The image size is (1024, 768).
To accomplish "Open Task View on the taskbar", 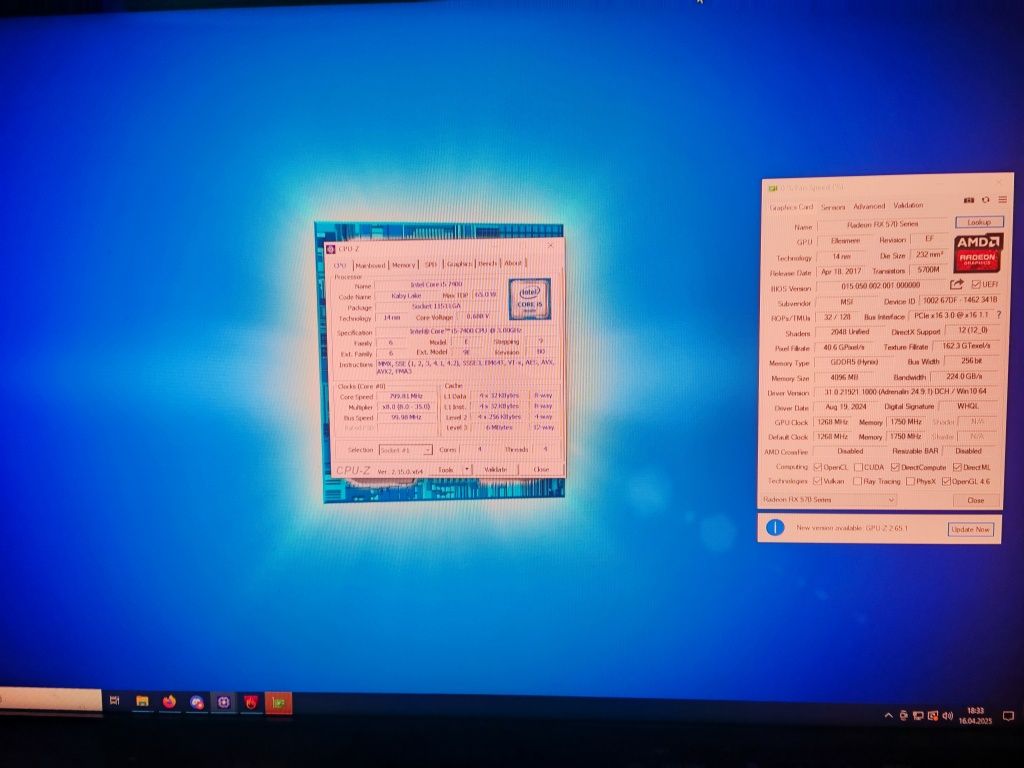I will click(x=114, y=701).
